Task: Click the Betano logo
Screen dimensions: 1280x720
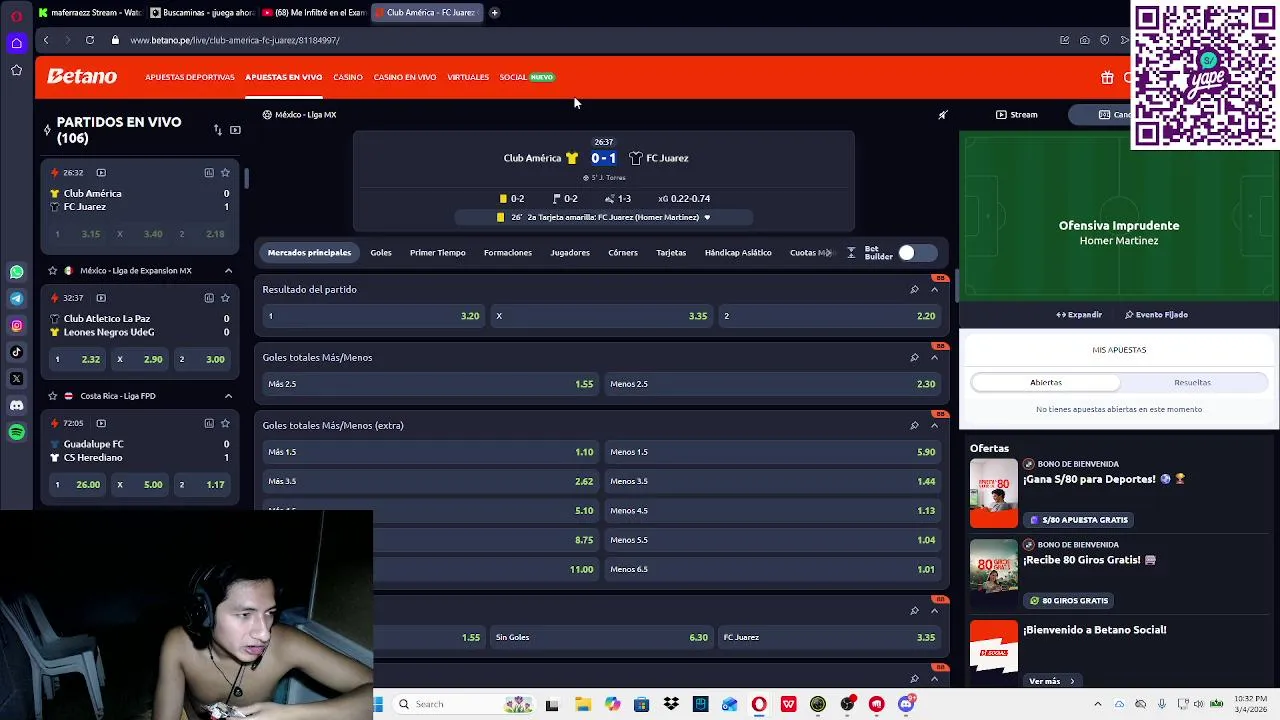Action: pos(82,77)
